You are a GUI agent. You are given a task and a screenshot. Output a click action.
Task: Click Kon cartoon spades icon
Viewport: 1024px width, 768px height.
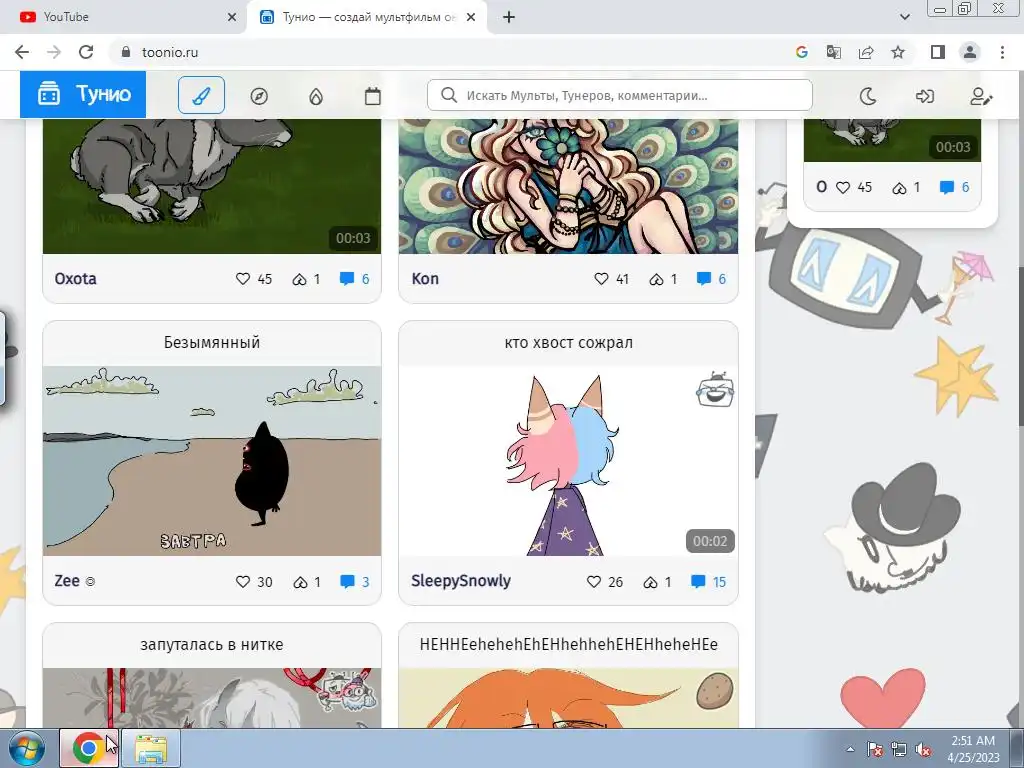[x=656, y=280]
